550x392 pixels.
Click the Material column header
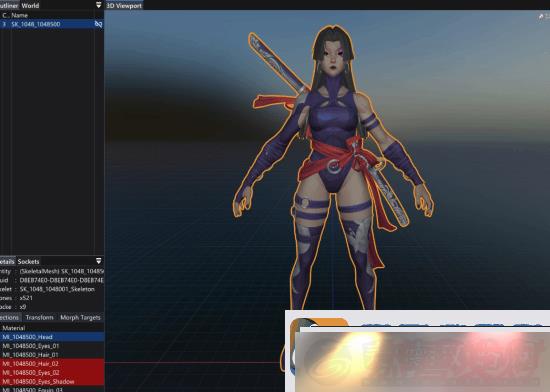[x=14, y=328]
